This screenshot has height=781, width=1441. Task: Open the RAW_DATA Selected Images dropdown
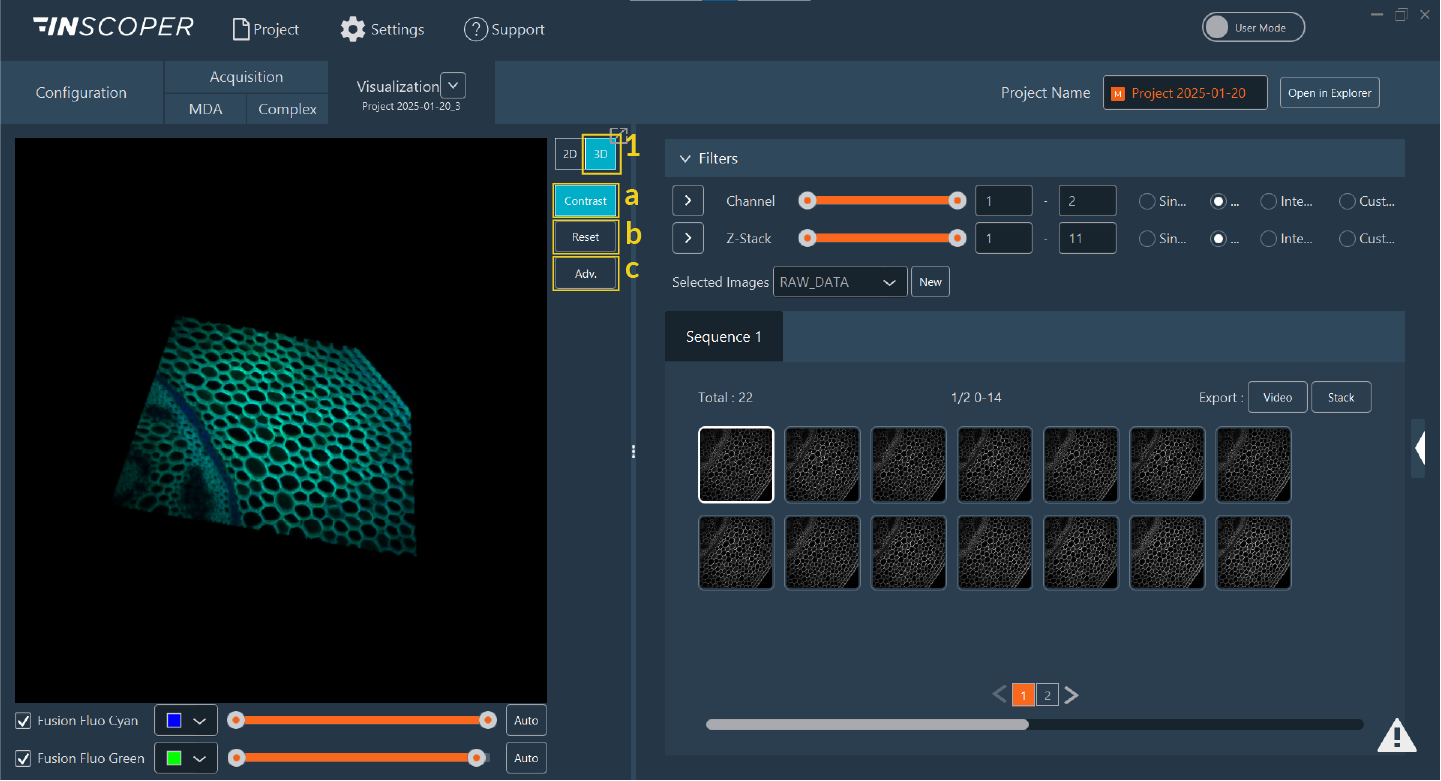tap(839, 281)
